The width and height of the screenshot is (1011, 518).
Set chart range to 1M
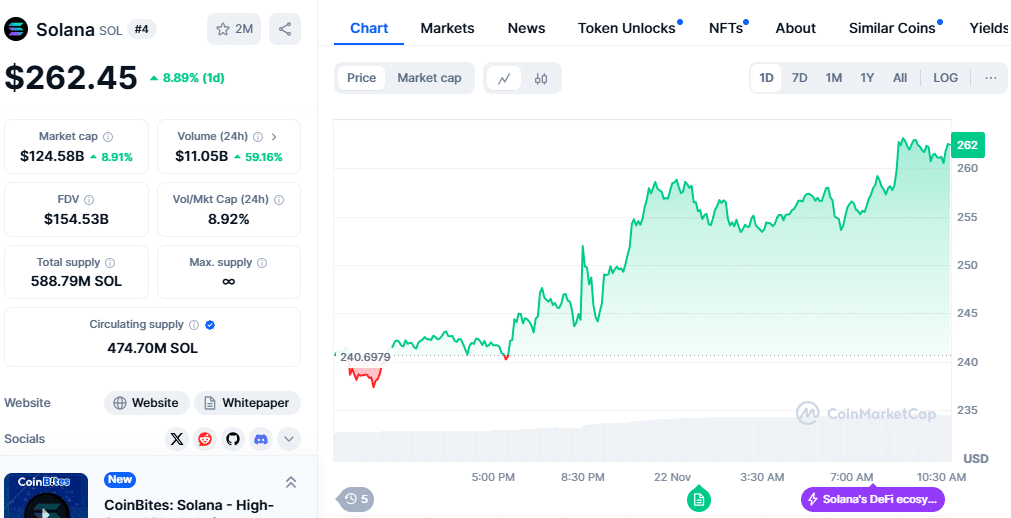click(x=834, y=78)
